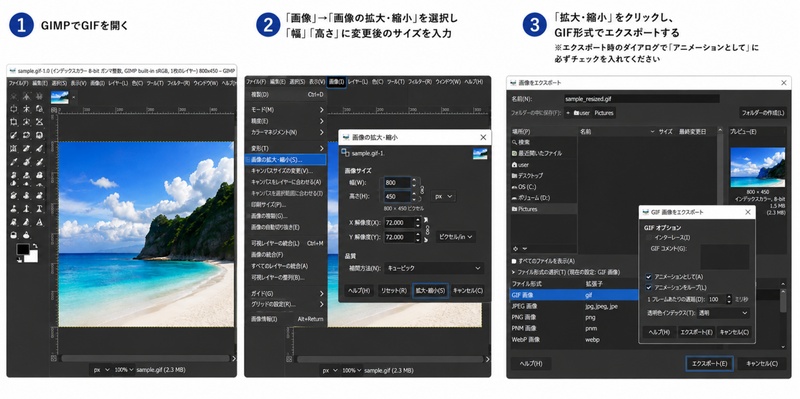The width and height of the screenshot is (800, 399).
Task: Open the 補間方法 キュービック dropdown
Action: tap(434, 268)
